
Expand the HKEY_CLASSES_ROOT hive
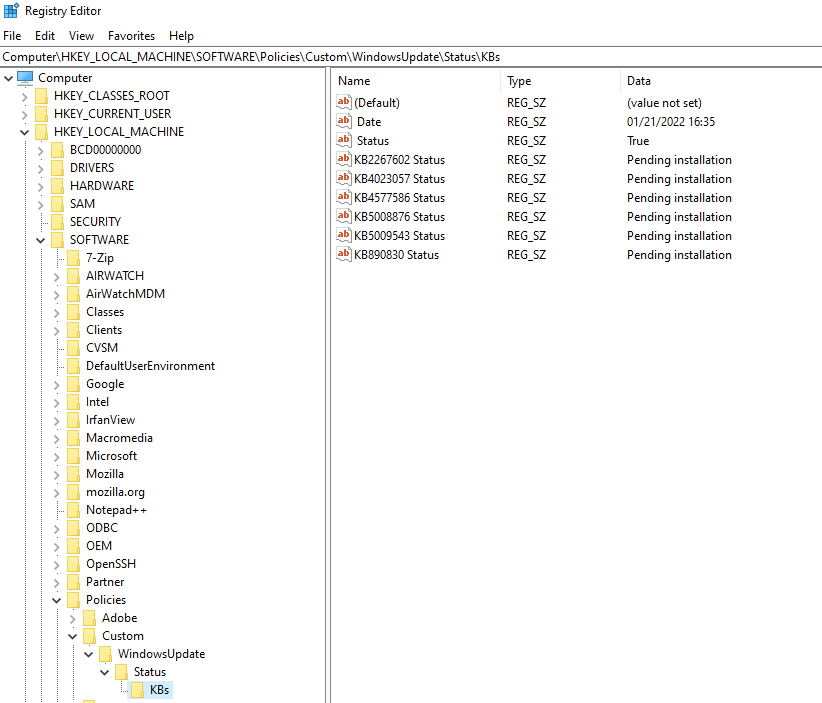pyautogui.click(x=24, y=96)
